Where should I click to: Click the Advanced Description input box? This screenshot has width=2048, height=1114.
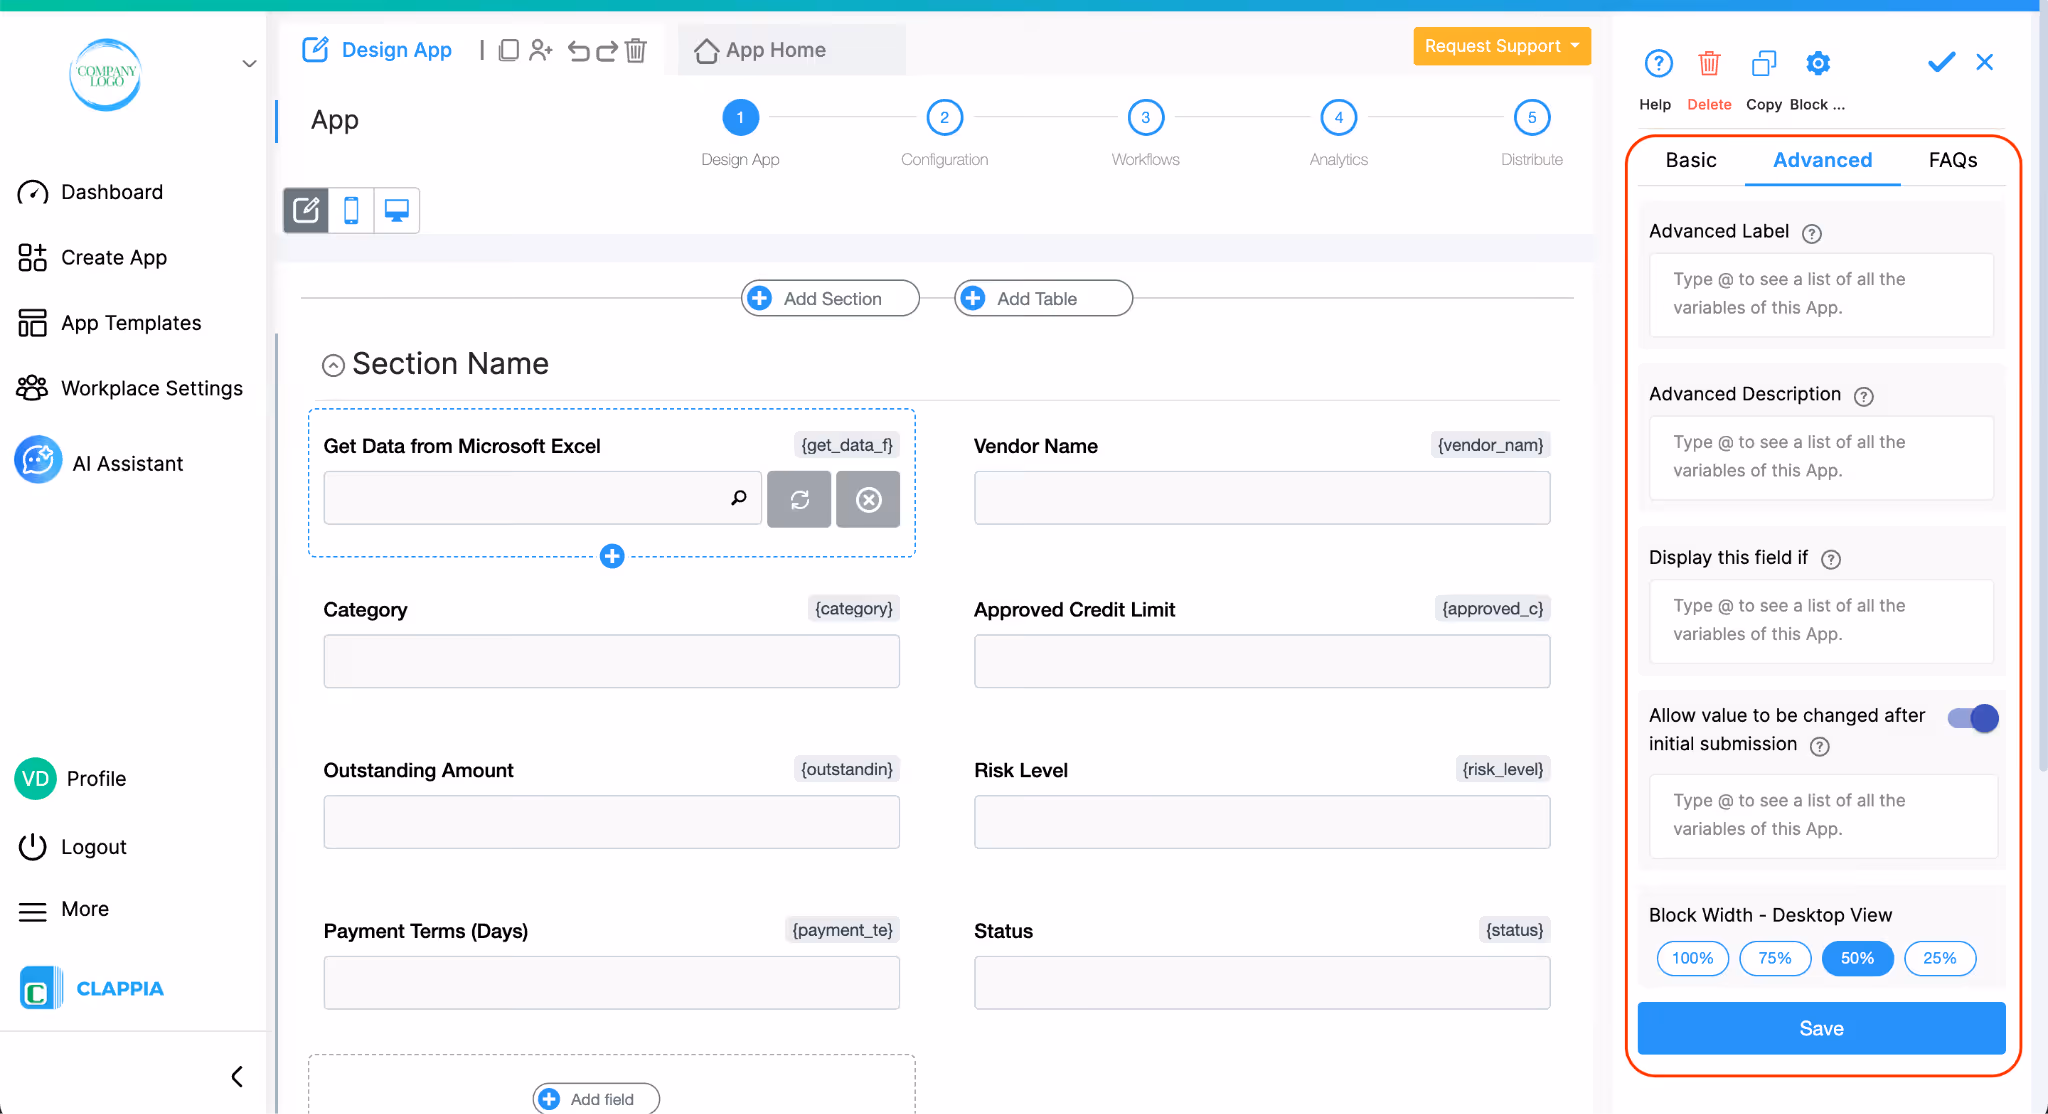(x=1821, y=457)
